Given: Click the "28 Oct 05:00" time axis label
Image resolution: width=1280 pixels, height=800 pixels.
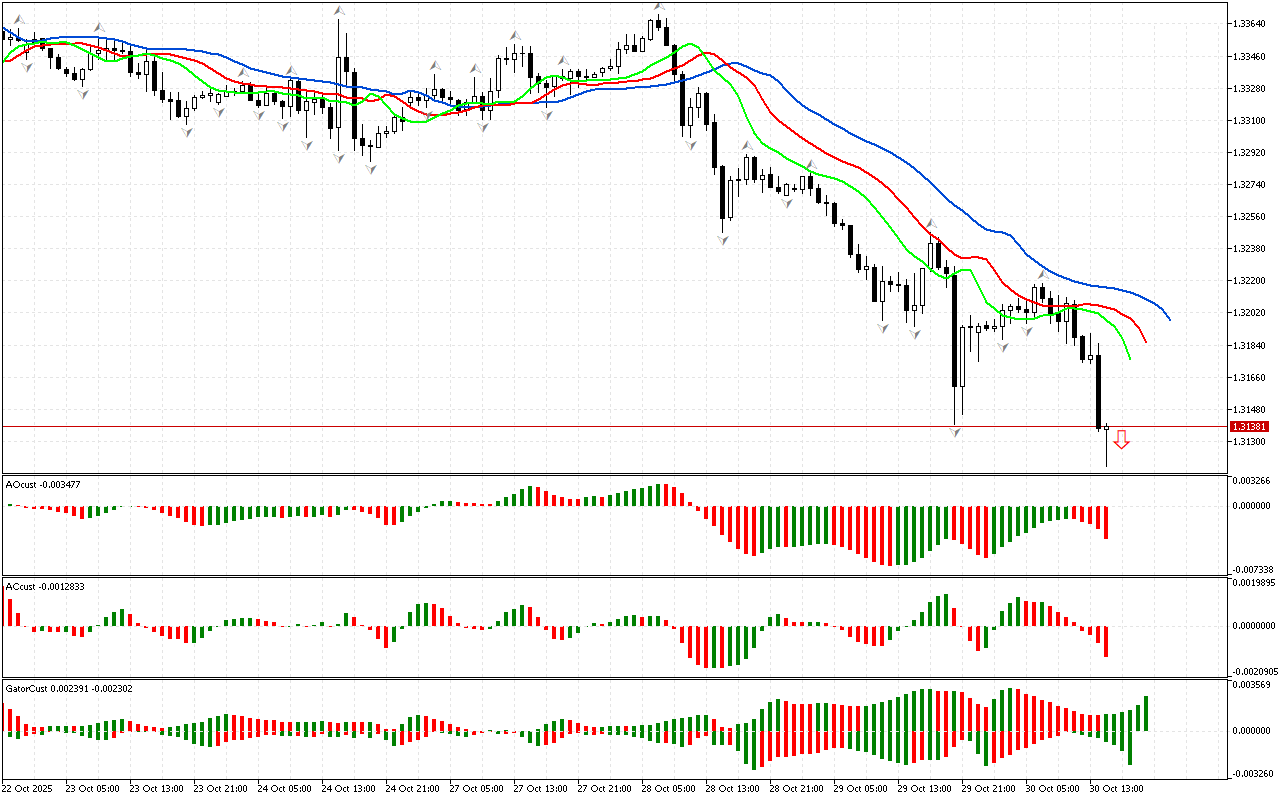Looking at the screenshot, I should (669, 788).
